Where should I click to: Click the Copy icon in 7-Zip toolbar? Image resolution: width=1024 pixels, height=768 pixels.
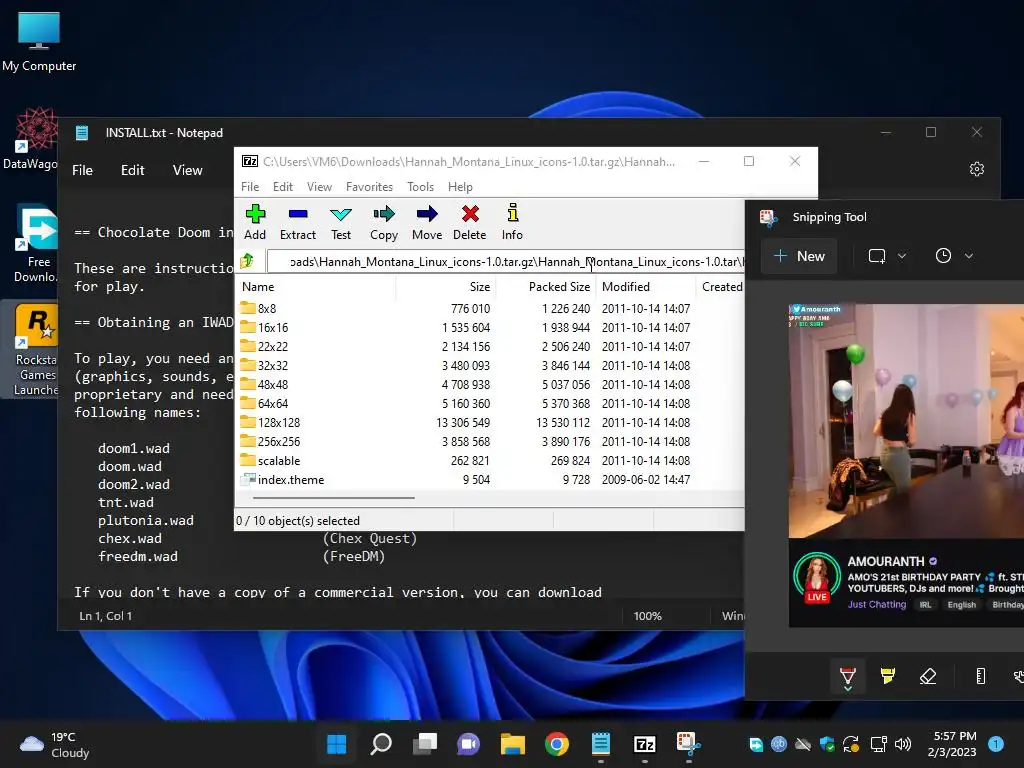tap(384, 222)
